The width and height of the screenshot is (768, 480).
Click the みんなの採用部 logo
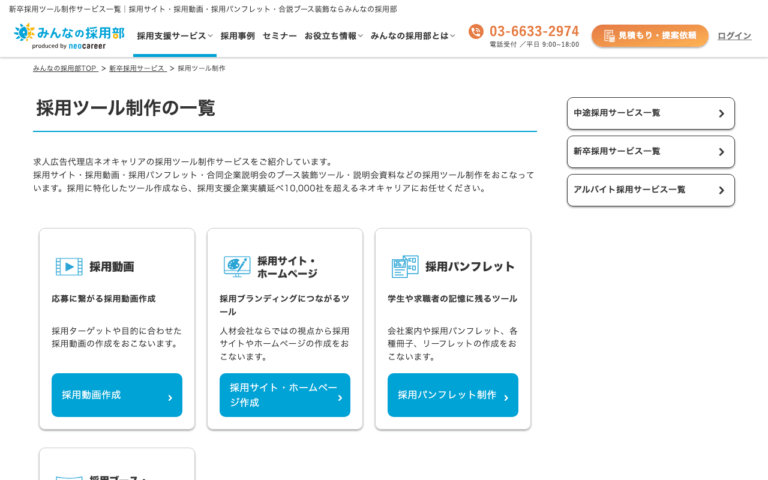(x=69, y=36)
